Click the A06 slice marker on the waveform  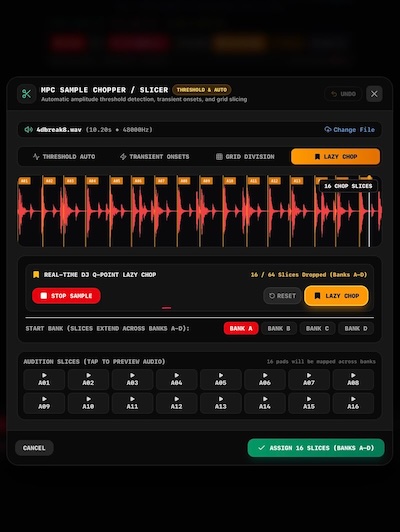138,181
